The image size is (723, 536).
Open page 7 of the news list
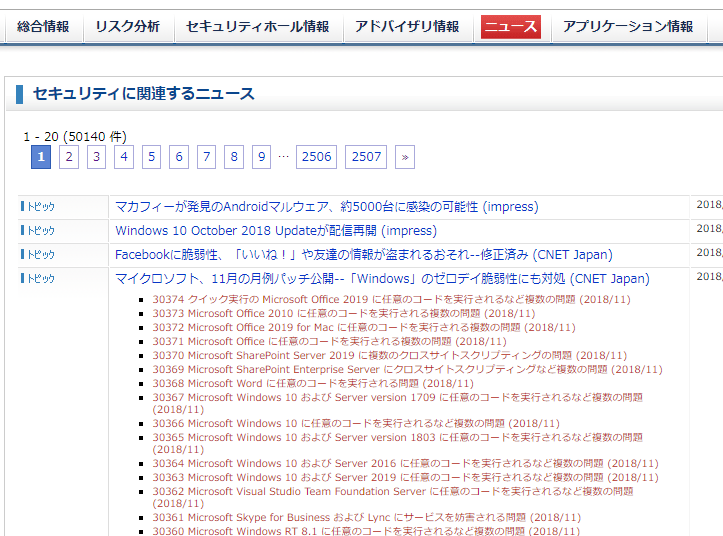(207, 157)
